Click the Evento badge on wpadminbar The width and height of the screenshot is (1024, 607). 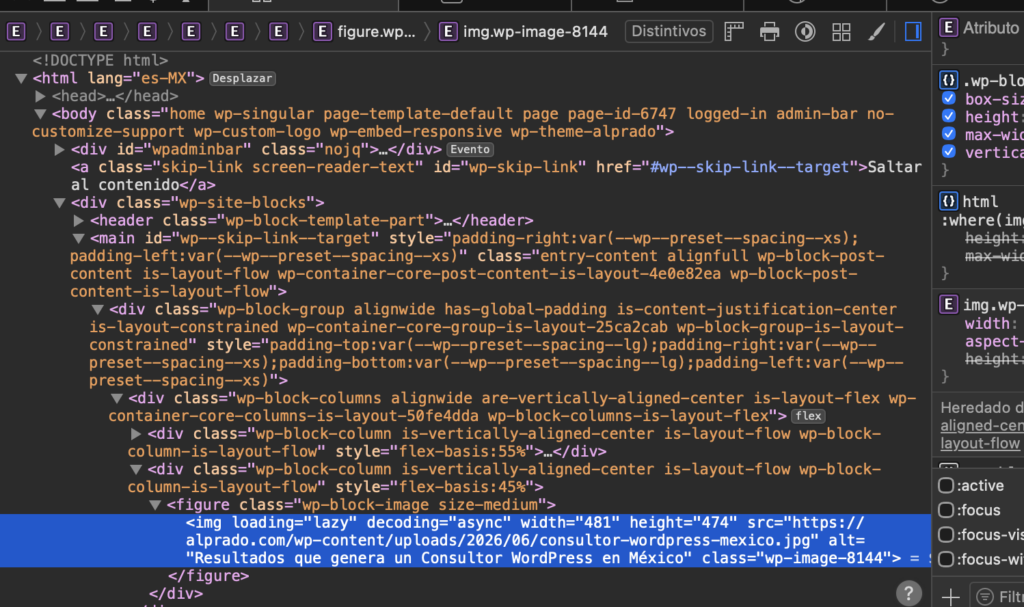[x=470, y=150]
